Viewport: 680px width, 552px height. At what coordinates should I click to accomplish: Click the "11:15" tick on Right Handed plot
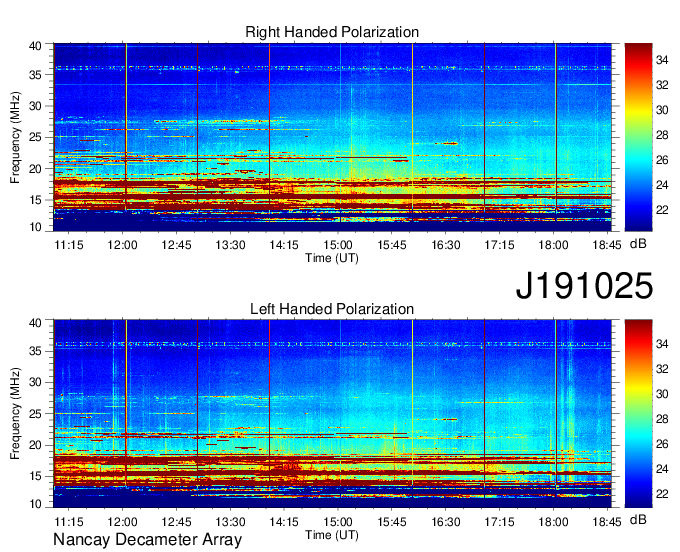click(x=69, y=245)
